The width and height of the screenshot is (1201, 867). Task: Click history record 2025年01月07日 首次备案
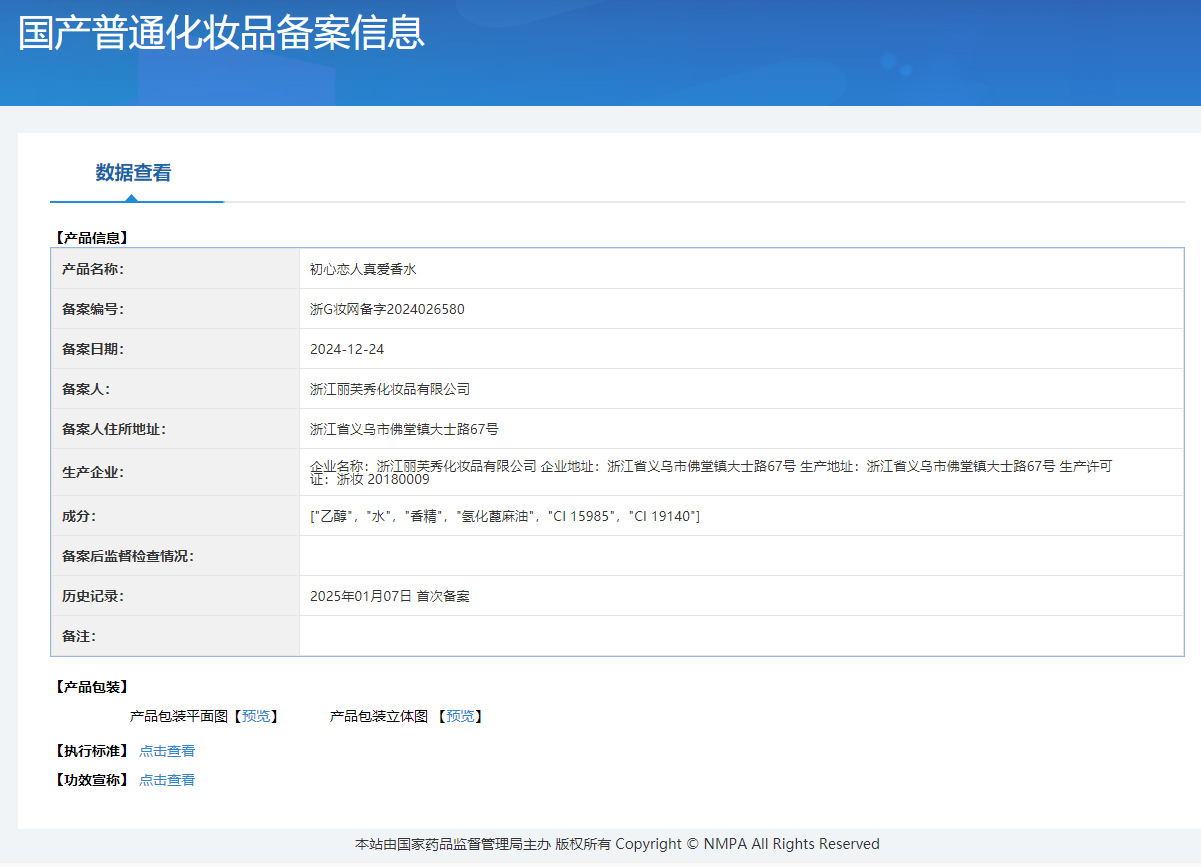(390, 596)
